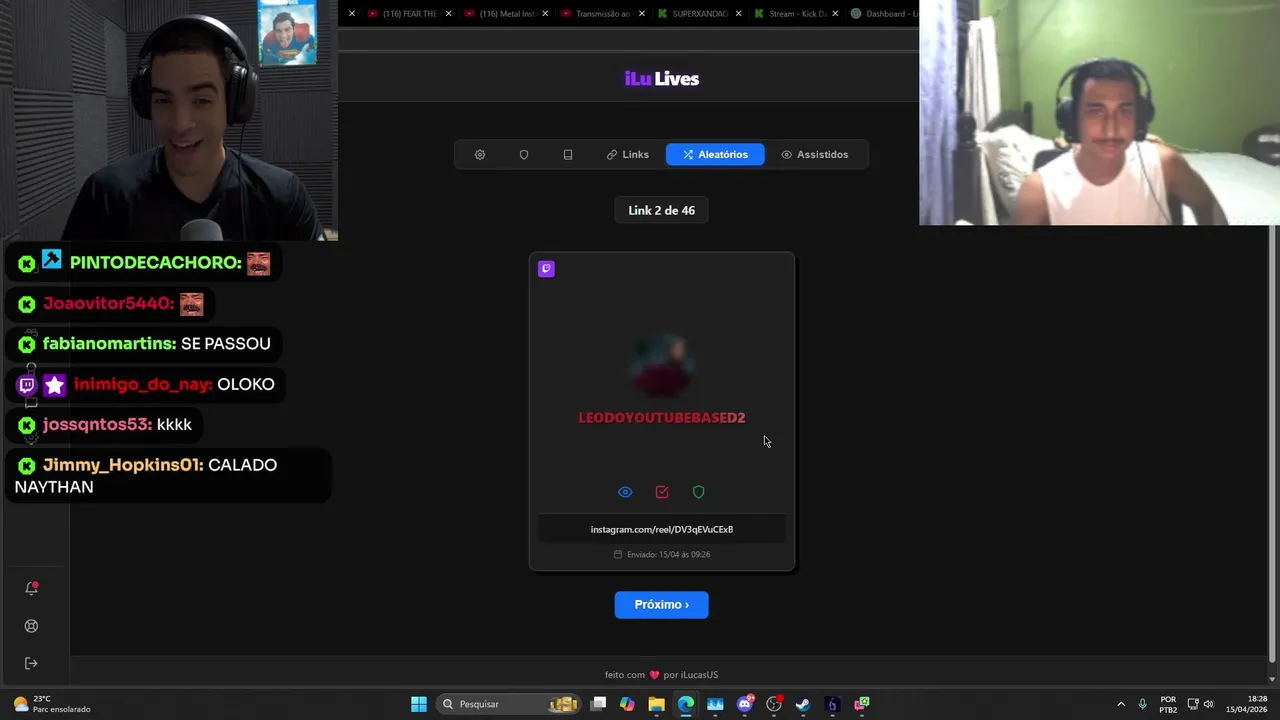Screen dimensions: 1280x720
Task: Open the OBS Studio taskbar icon
Action: coord(774,704)
